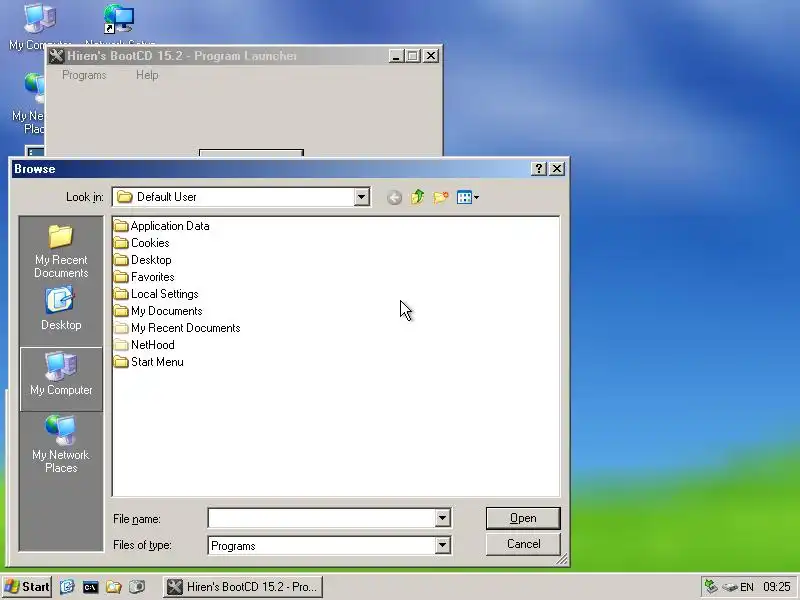The width and height of the screenshot is (800, 600).
Task: Open Programs menu in Hiren's launcher
Action: click(x=84, y=75)
